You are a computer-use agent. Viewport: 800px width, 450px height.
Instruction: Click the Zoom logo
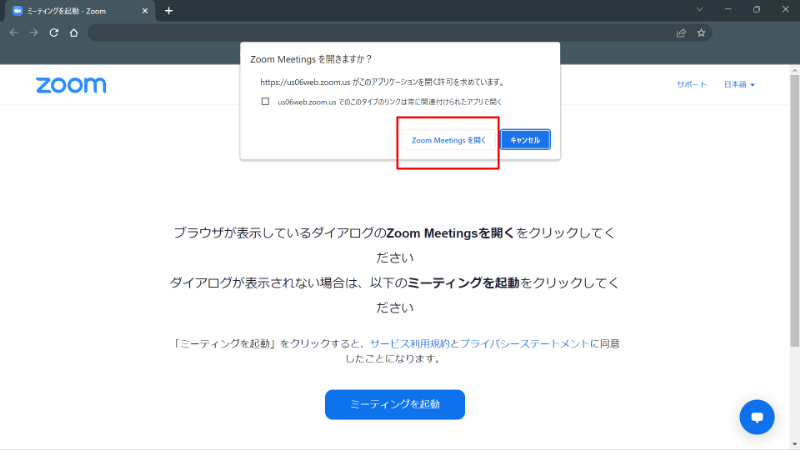click(70, 85)
